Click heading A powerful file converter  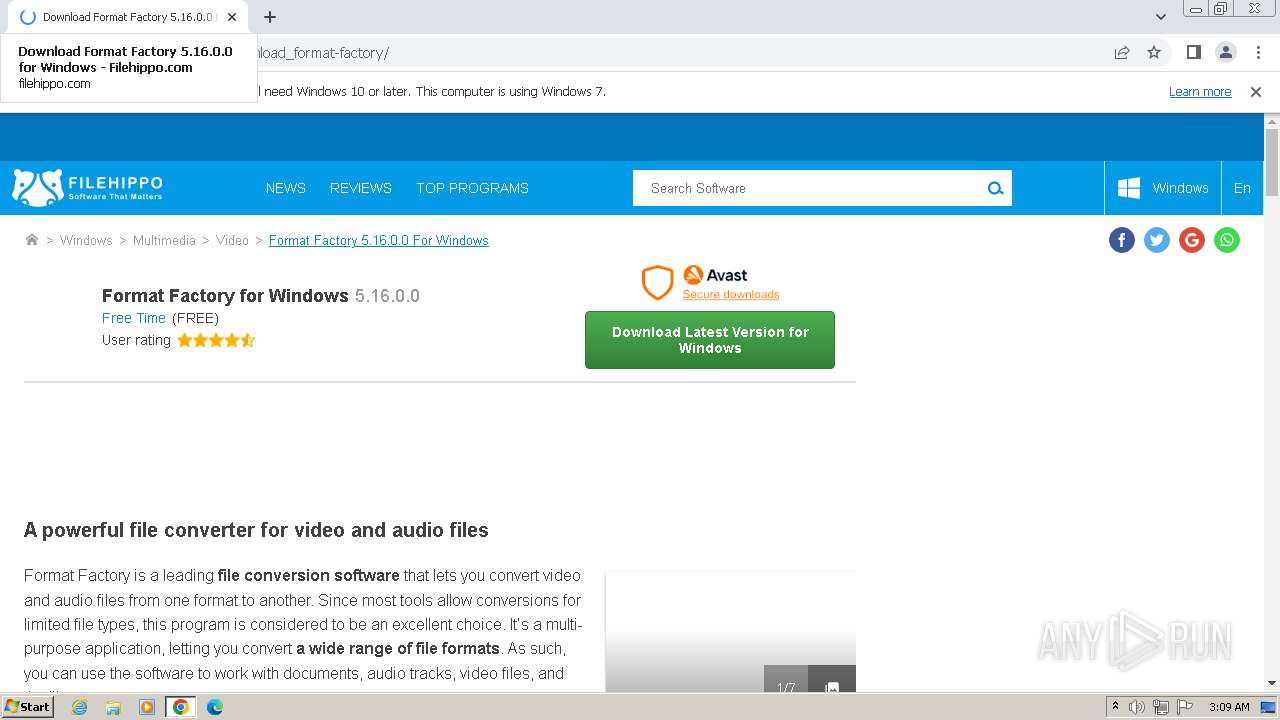256,530
